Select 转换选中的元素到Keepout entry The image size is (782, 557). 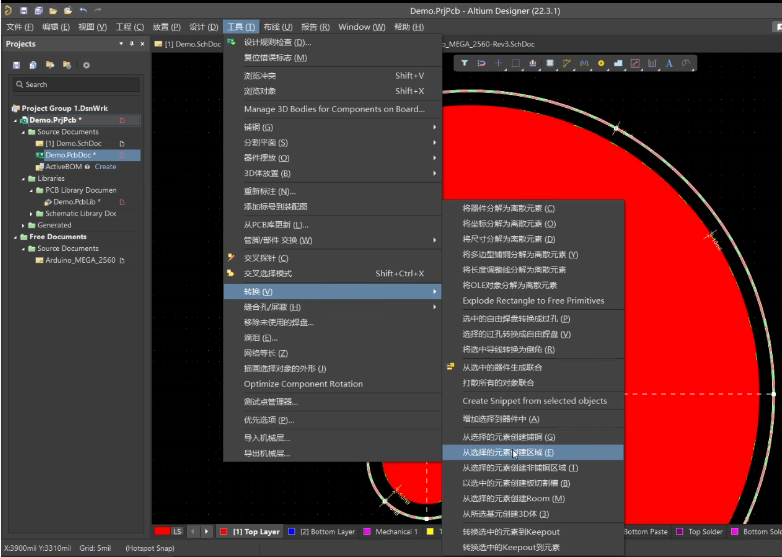(533, 532)
